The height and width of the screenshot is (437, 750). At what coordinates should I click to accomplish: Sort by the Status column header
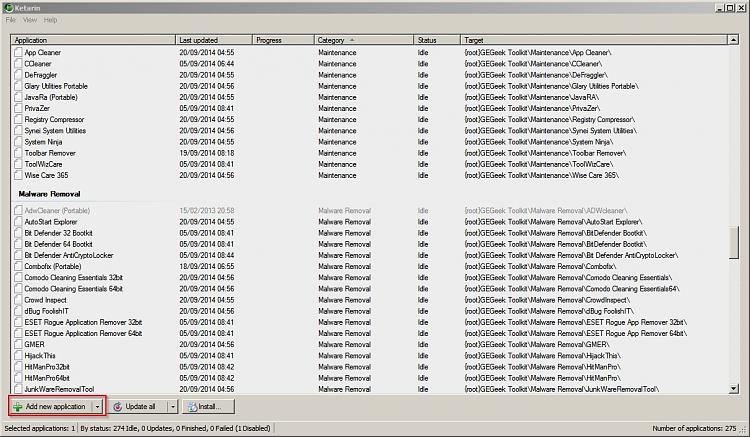point(437,40)
